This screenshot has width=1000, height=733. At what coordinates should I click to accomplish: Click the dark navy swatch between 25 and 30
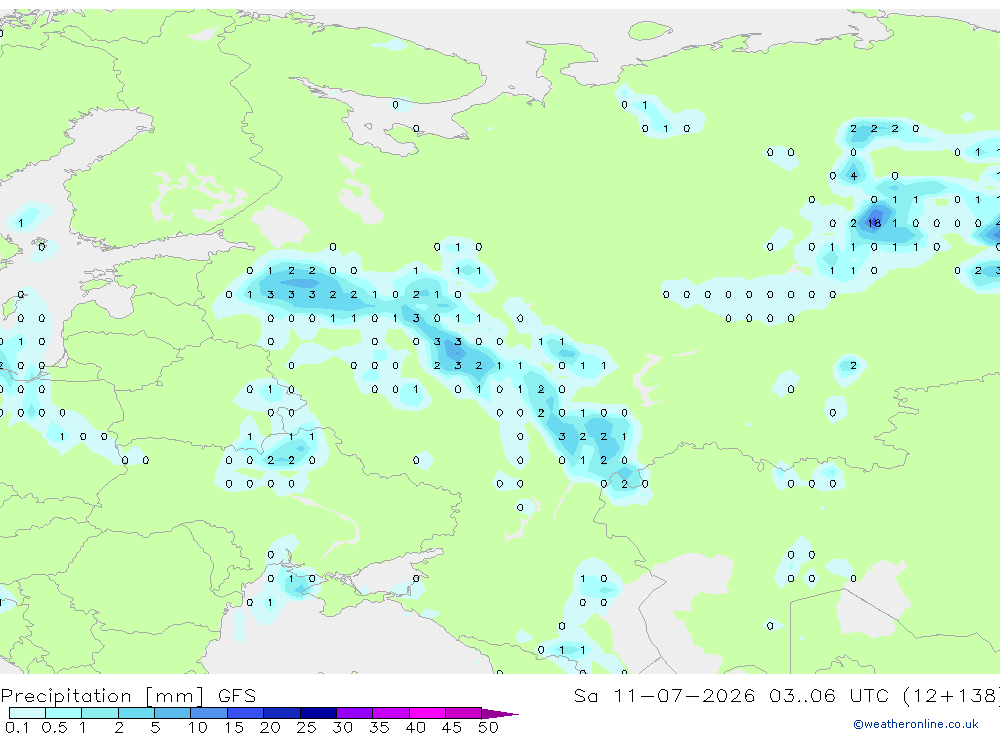[318, 713]
